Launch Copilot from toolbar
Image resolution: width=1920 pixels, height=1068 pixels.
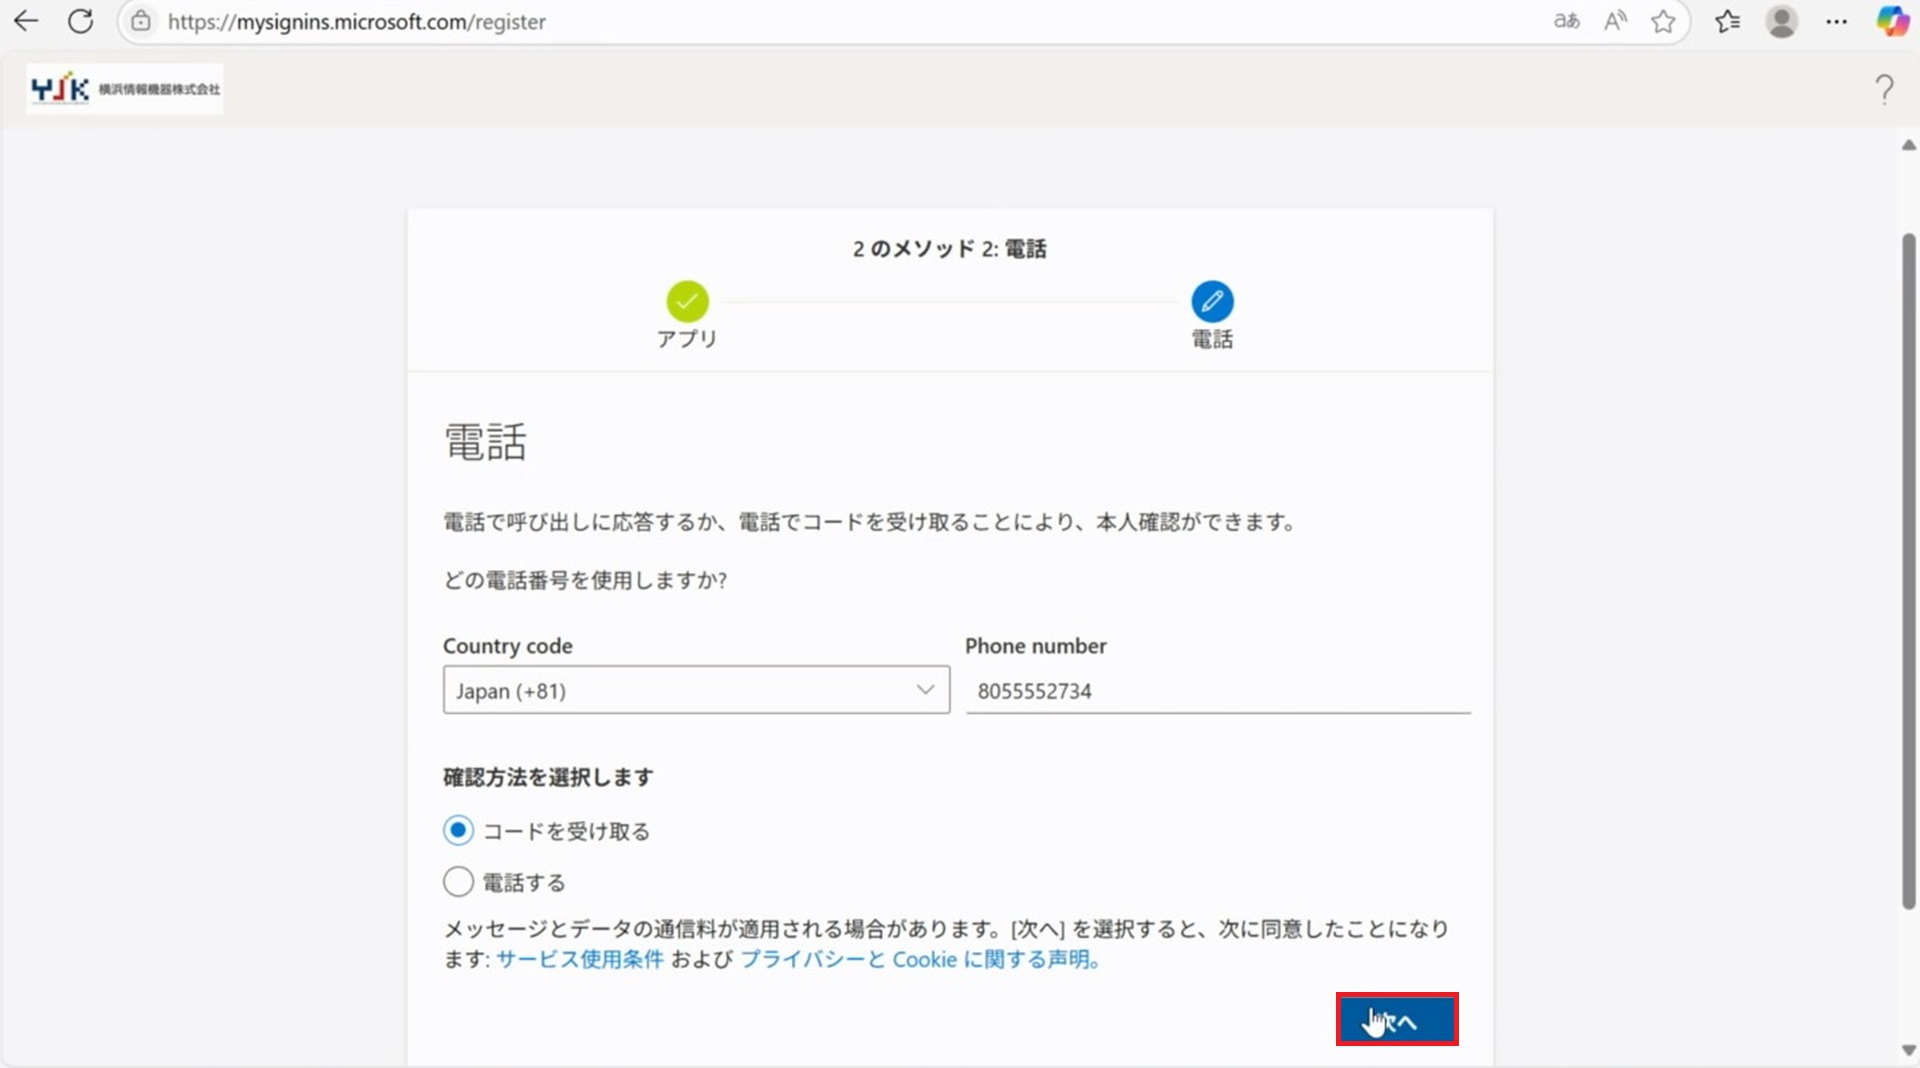tap(1891, 21)
